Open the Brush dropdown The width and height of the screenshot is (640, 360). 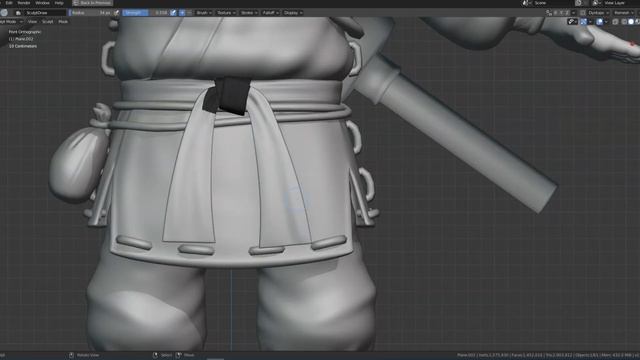(x=204, y=13)
